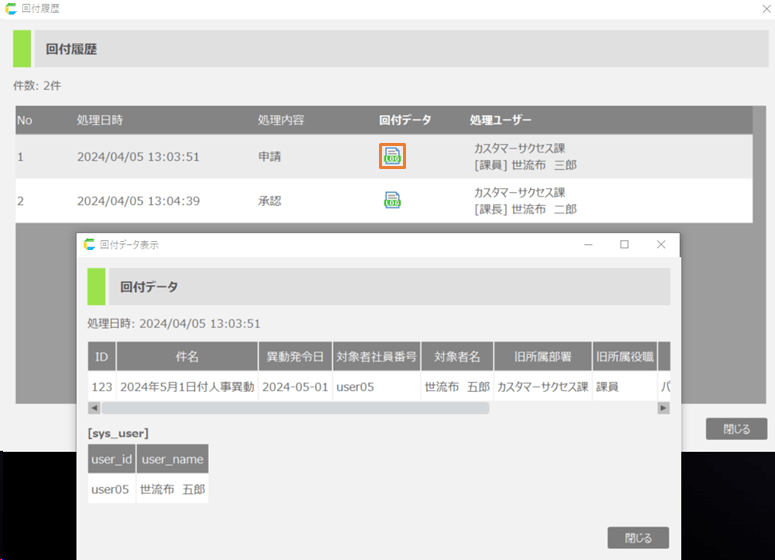The width and height of the screenshot is (775, 560).
Task: Close the 回付データ表示 dialog with X
Action: point(660,244)
